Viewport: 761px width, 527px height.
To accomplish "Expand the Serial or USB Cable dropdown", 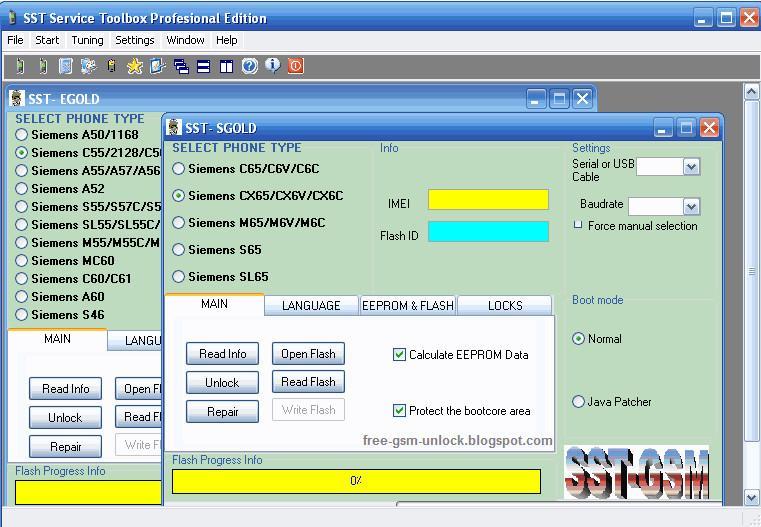I will [691, 167].
